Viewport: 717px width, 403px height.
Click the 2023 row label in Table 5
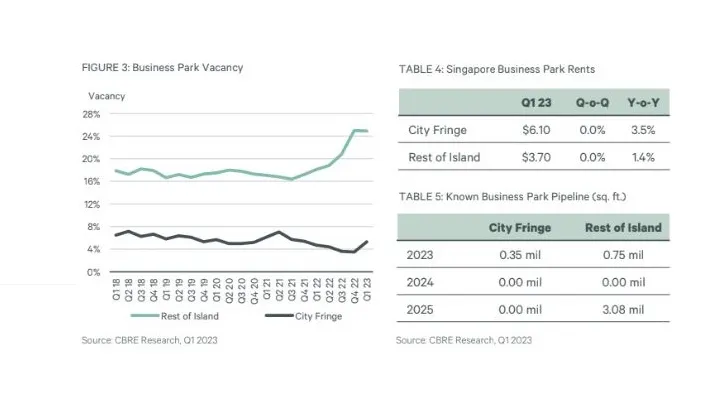(420, 253)
